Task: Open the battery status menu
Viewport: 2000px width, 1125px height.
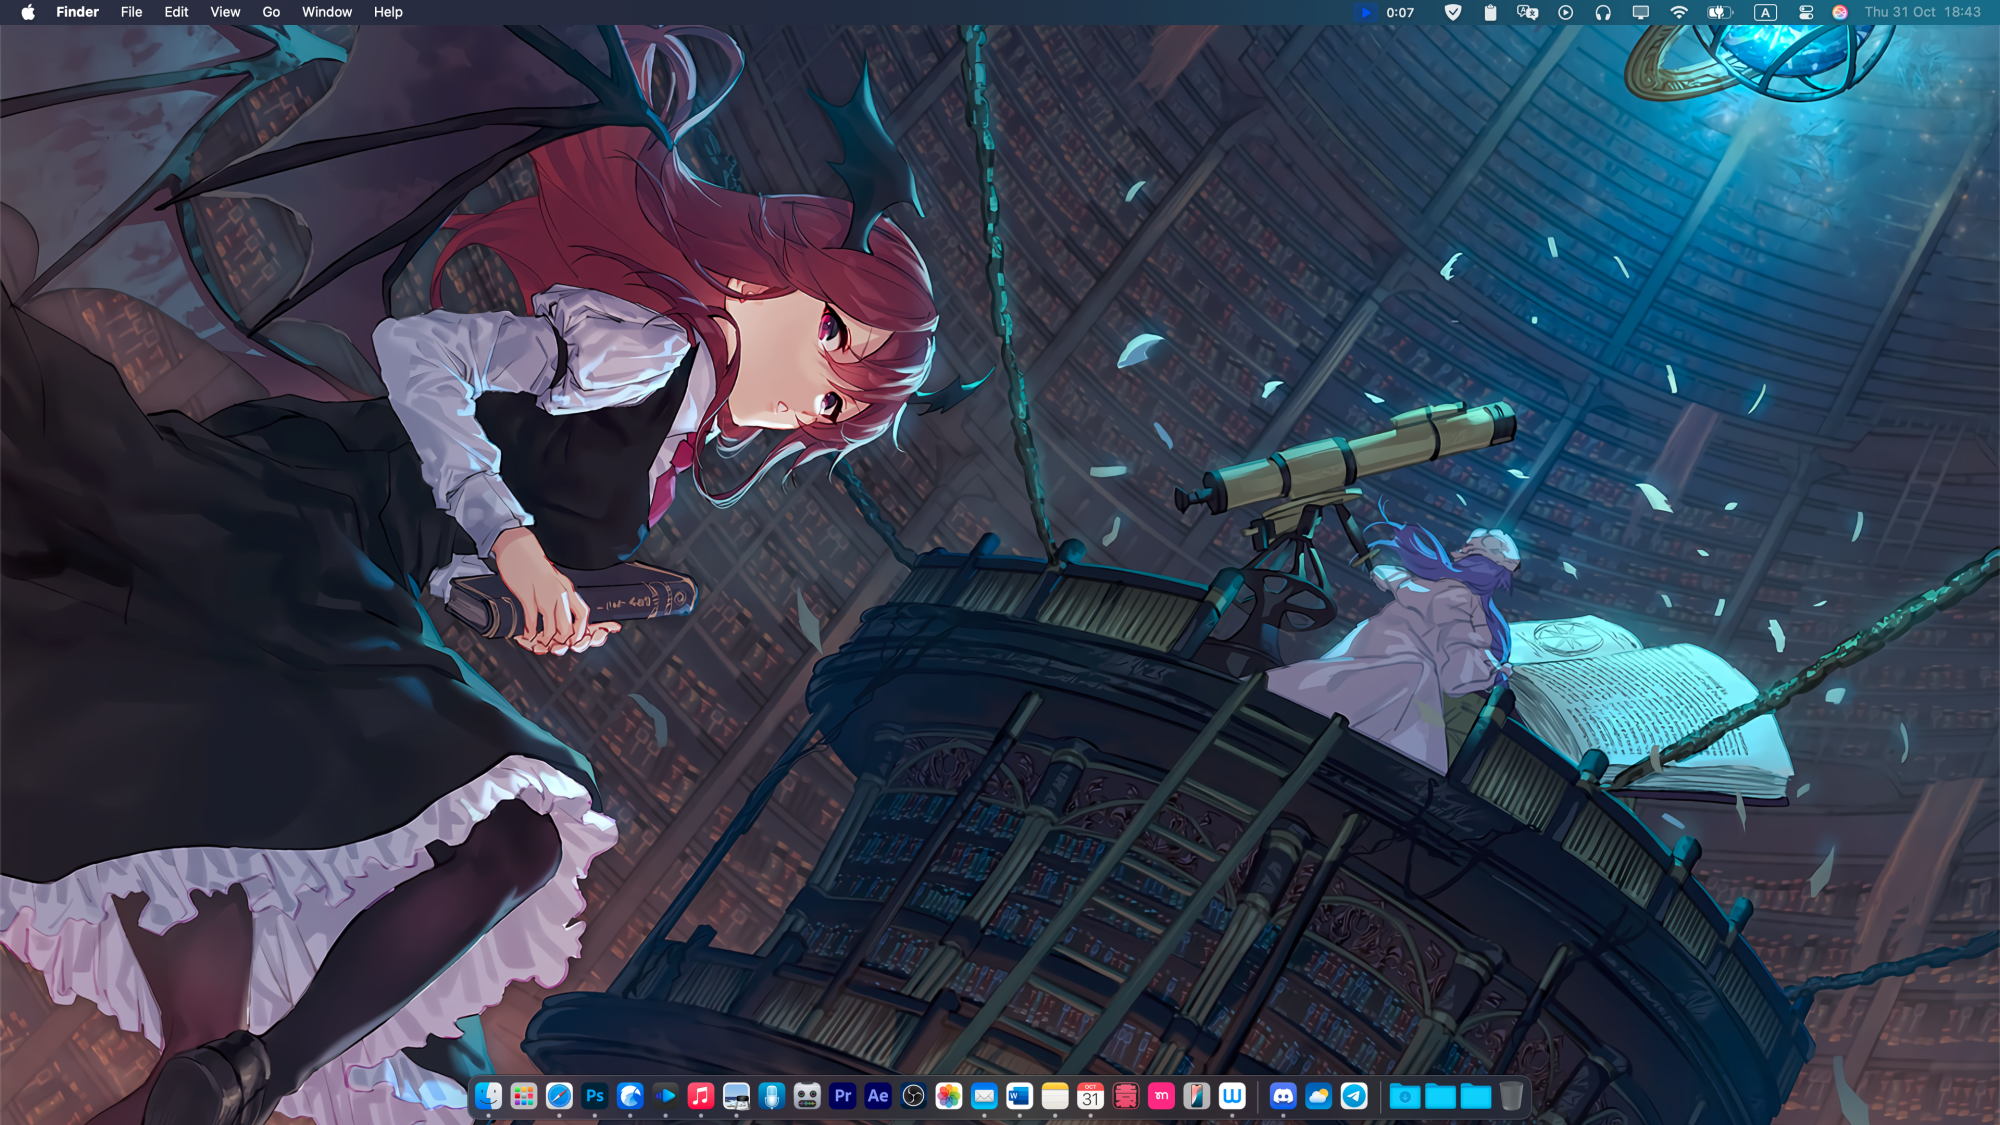Action: pyautogui.click(x=1720, y=12)
